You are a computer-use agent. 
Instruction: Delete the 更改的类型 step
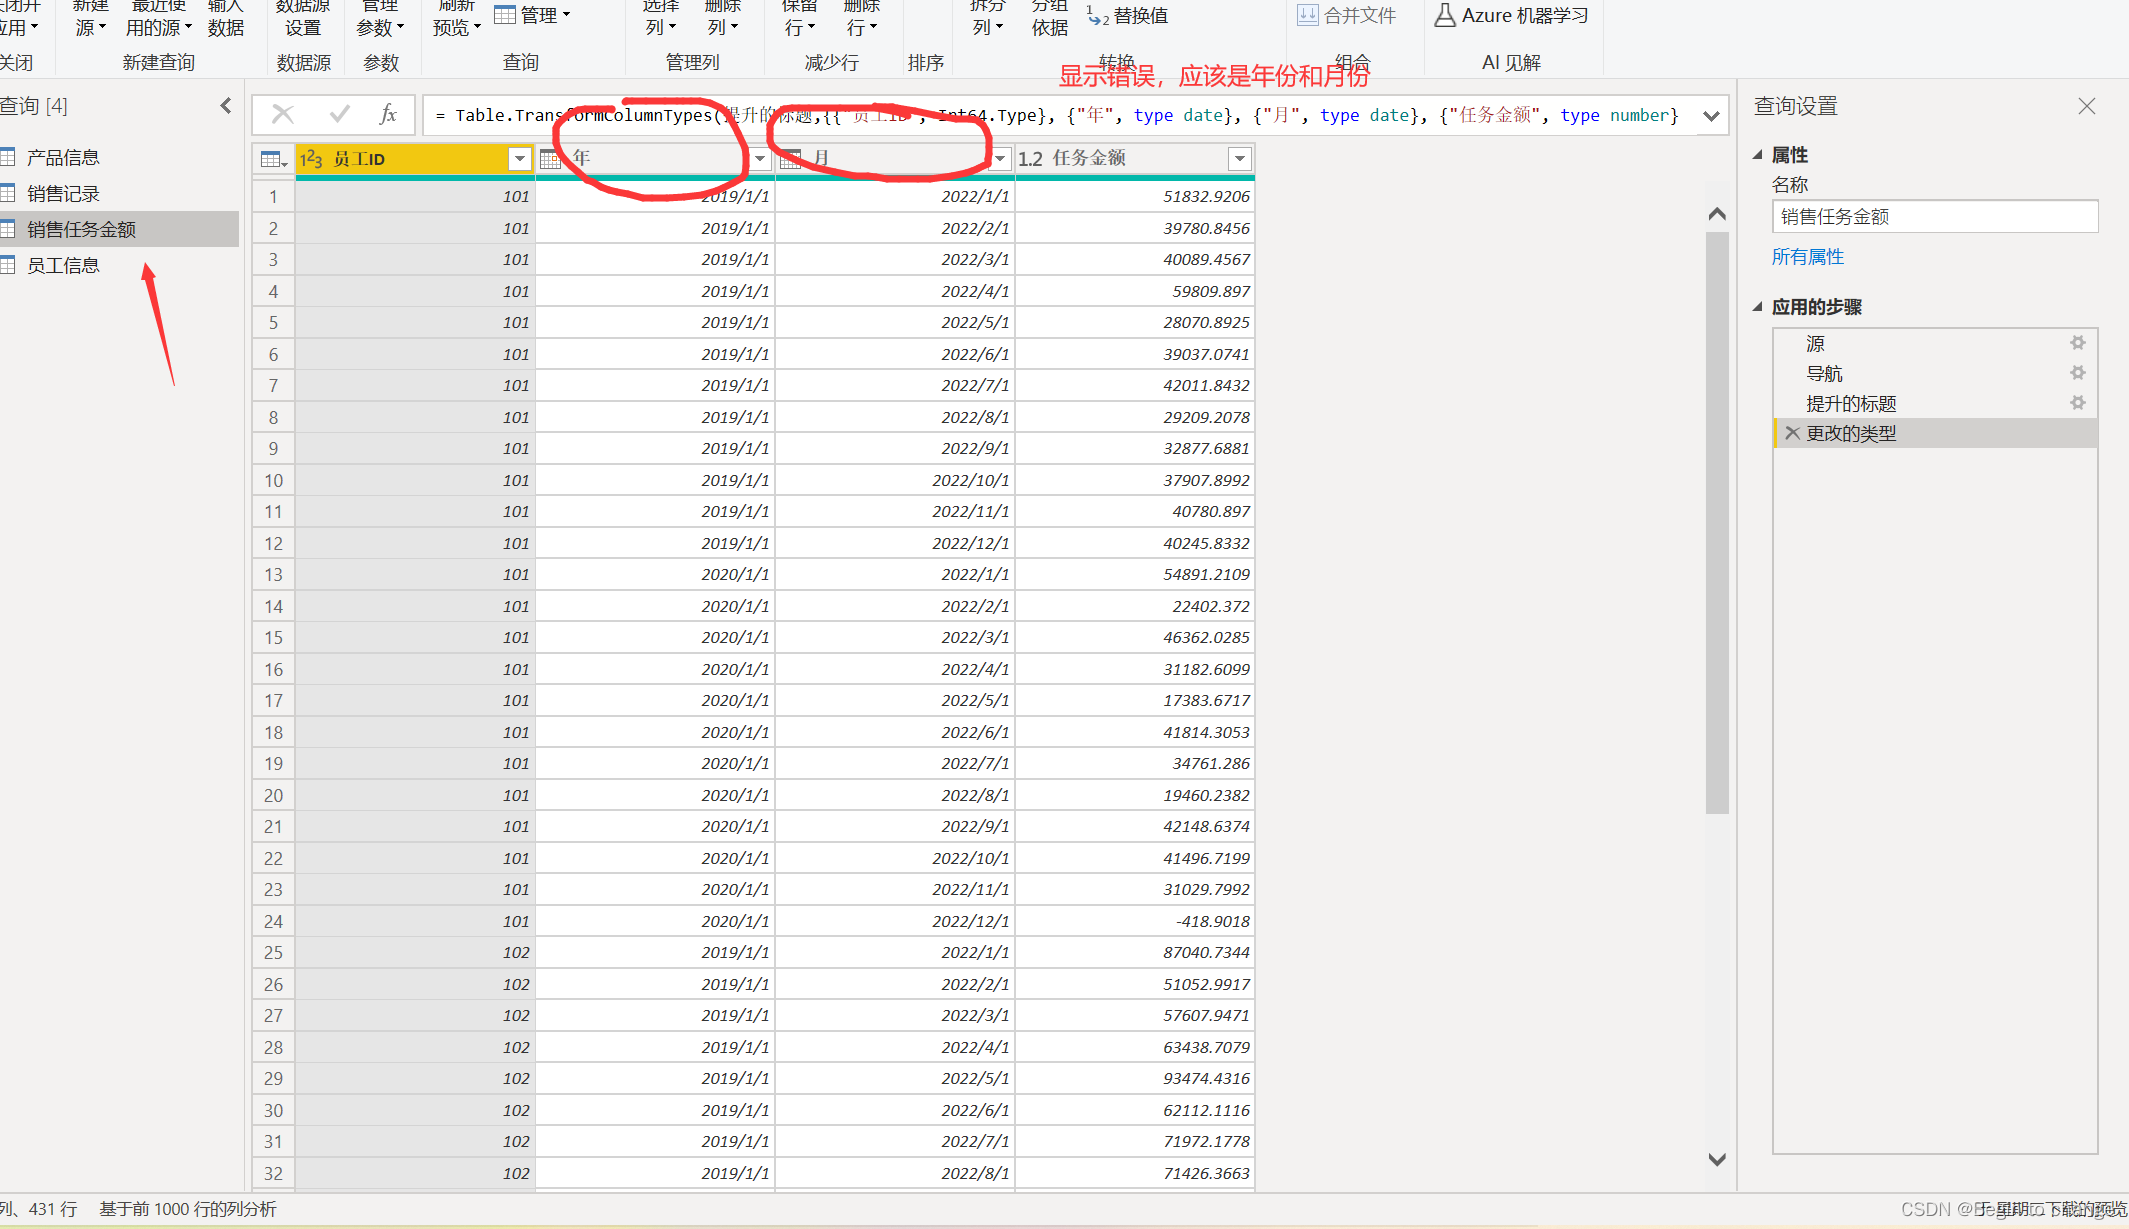click(x=1792, y=433)
